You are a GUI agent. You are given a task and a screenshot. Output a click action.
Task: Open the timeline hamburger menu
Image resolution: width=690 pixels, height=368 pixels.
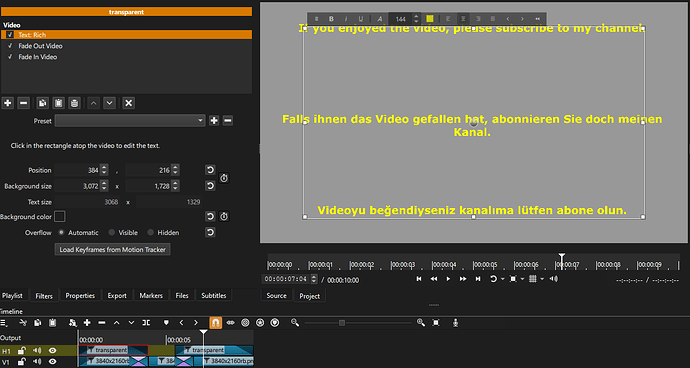click(x=4, y=323)
